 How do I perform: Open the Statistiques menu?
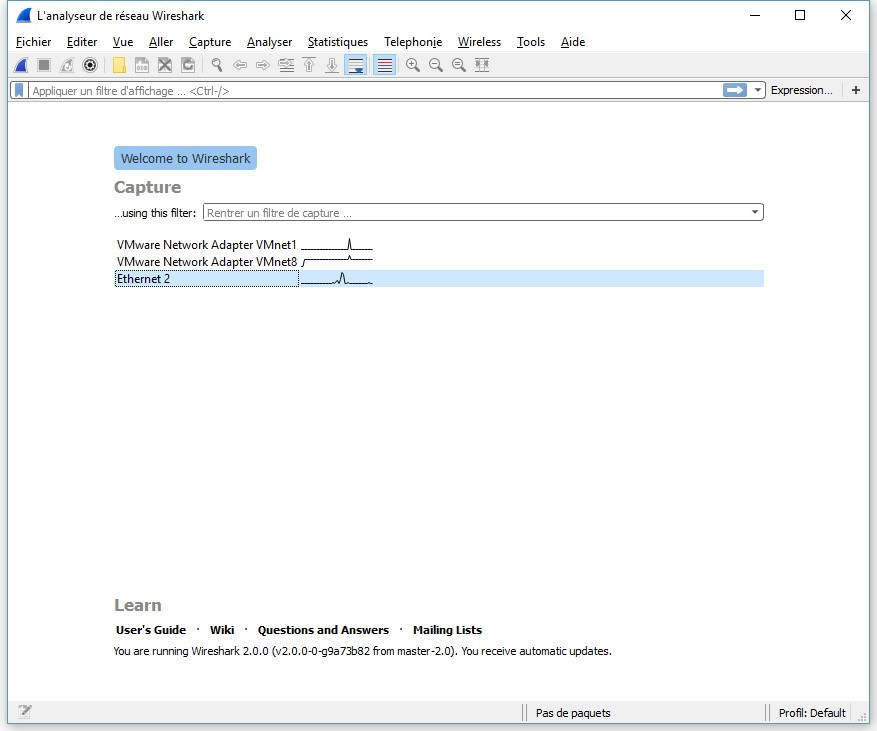coord(338,42)
